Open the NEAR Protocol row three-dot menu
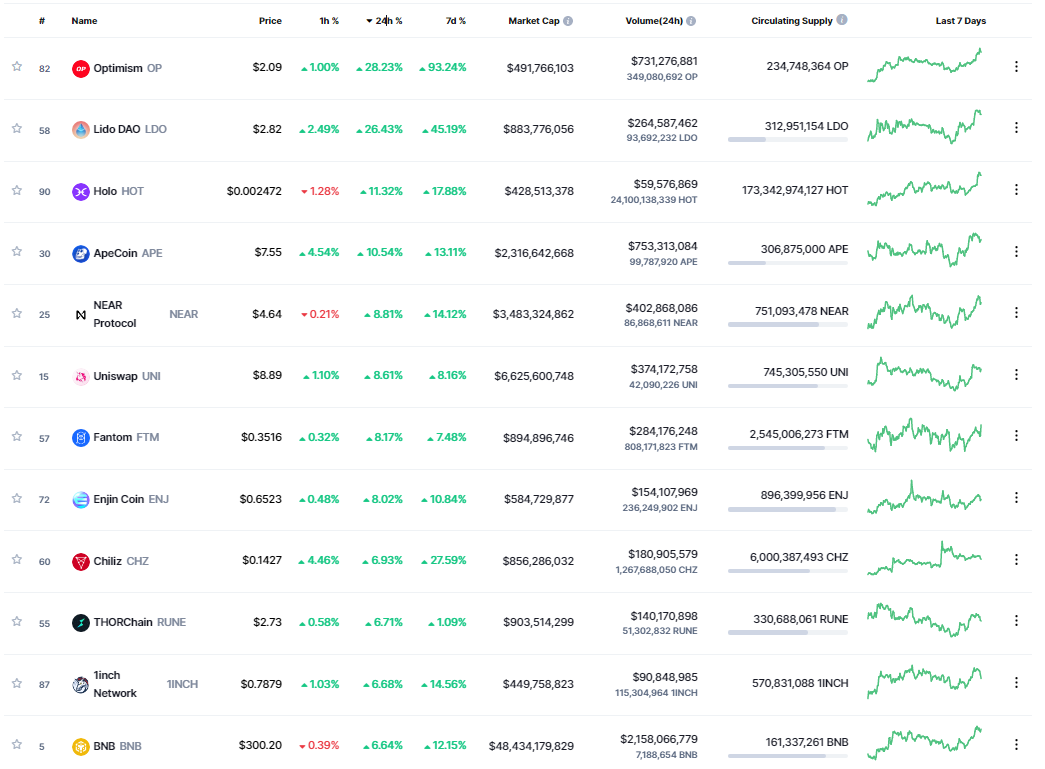 (1016, 313)
